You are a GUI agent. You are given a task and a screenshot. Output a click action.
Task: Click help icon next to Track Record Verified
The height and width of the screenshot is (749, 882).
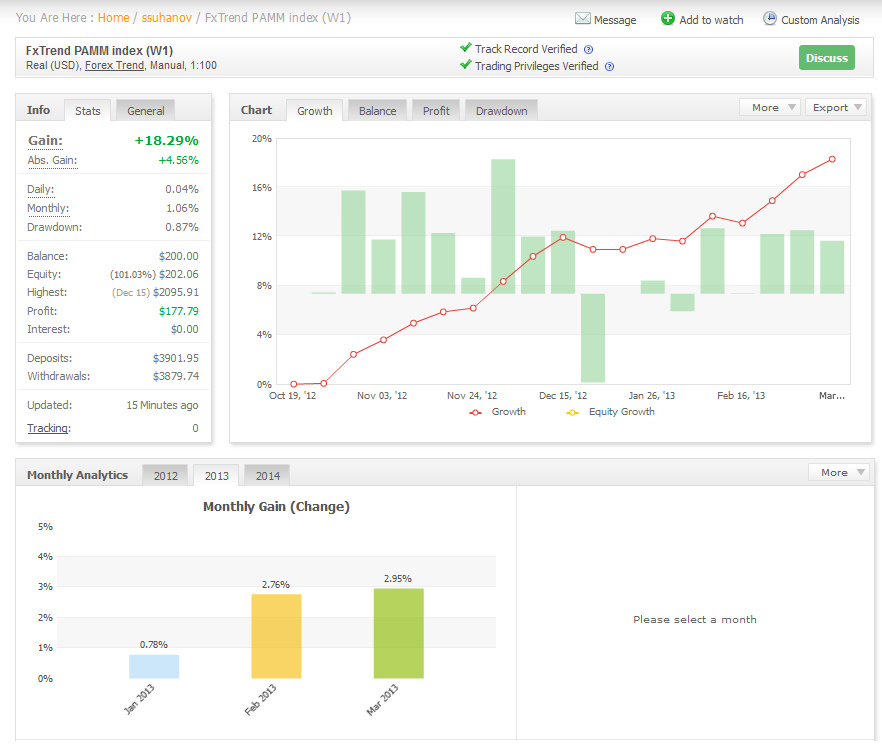588,49
